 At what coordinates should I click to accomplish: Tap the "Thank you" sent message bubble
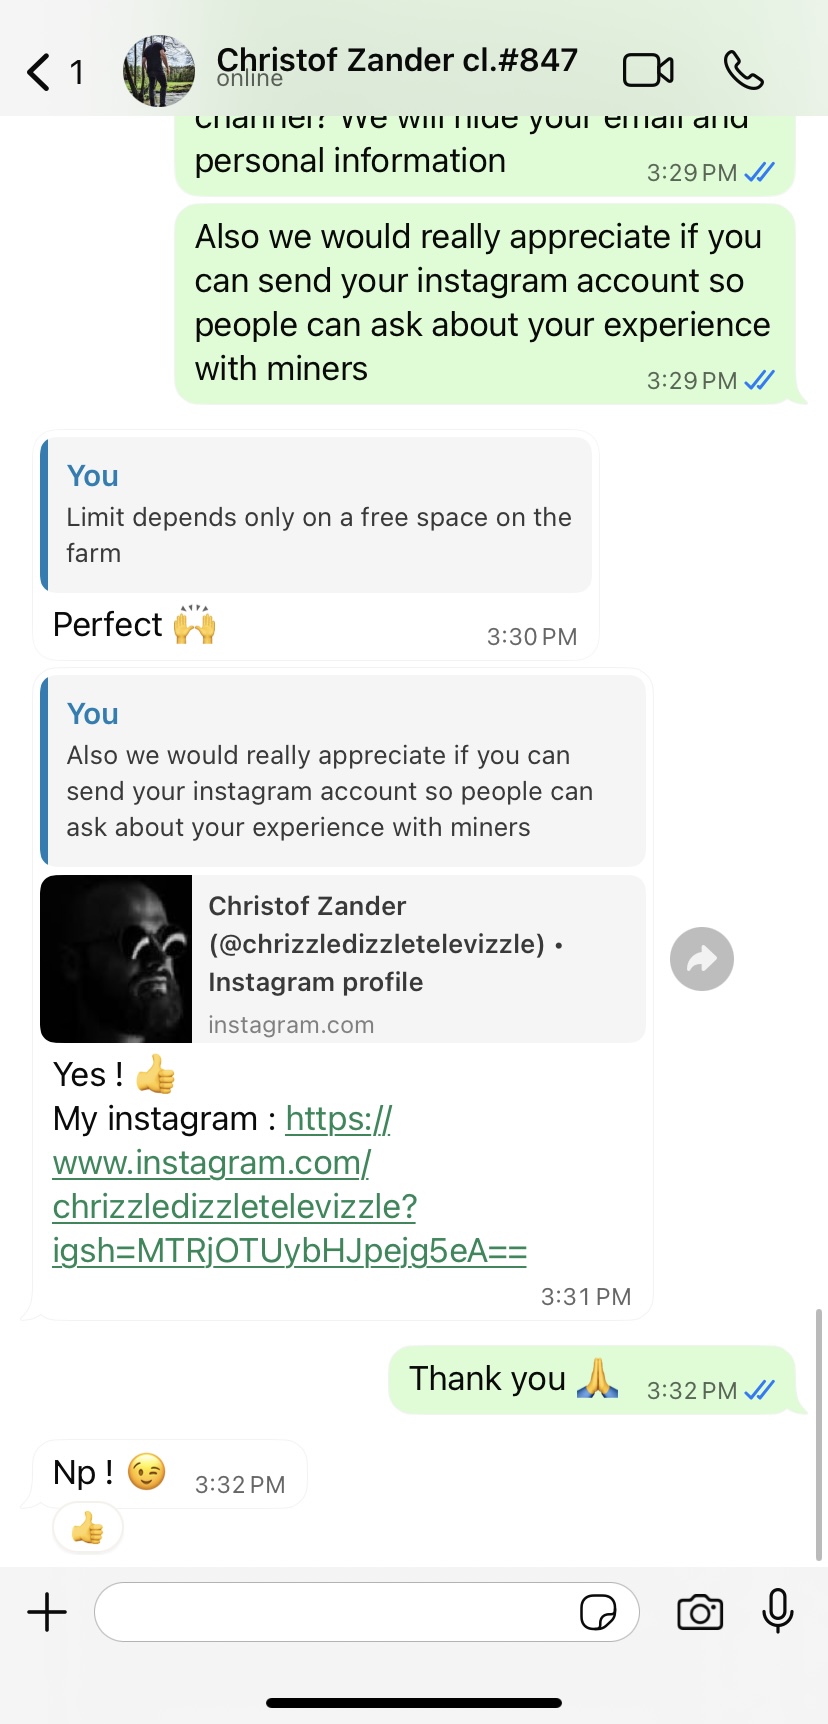point(488,1379)
